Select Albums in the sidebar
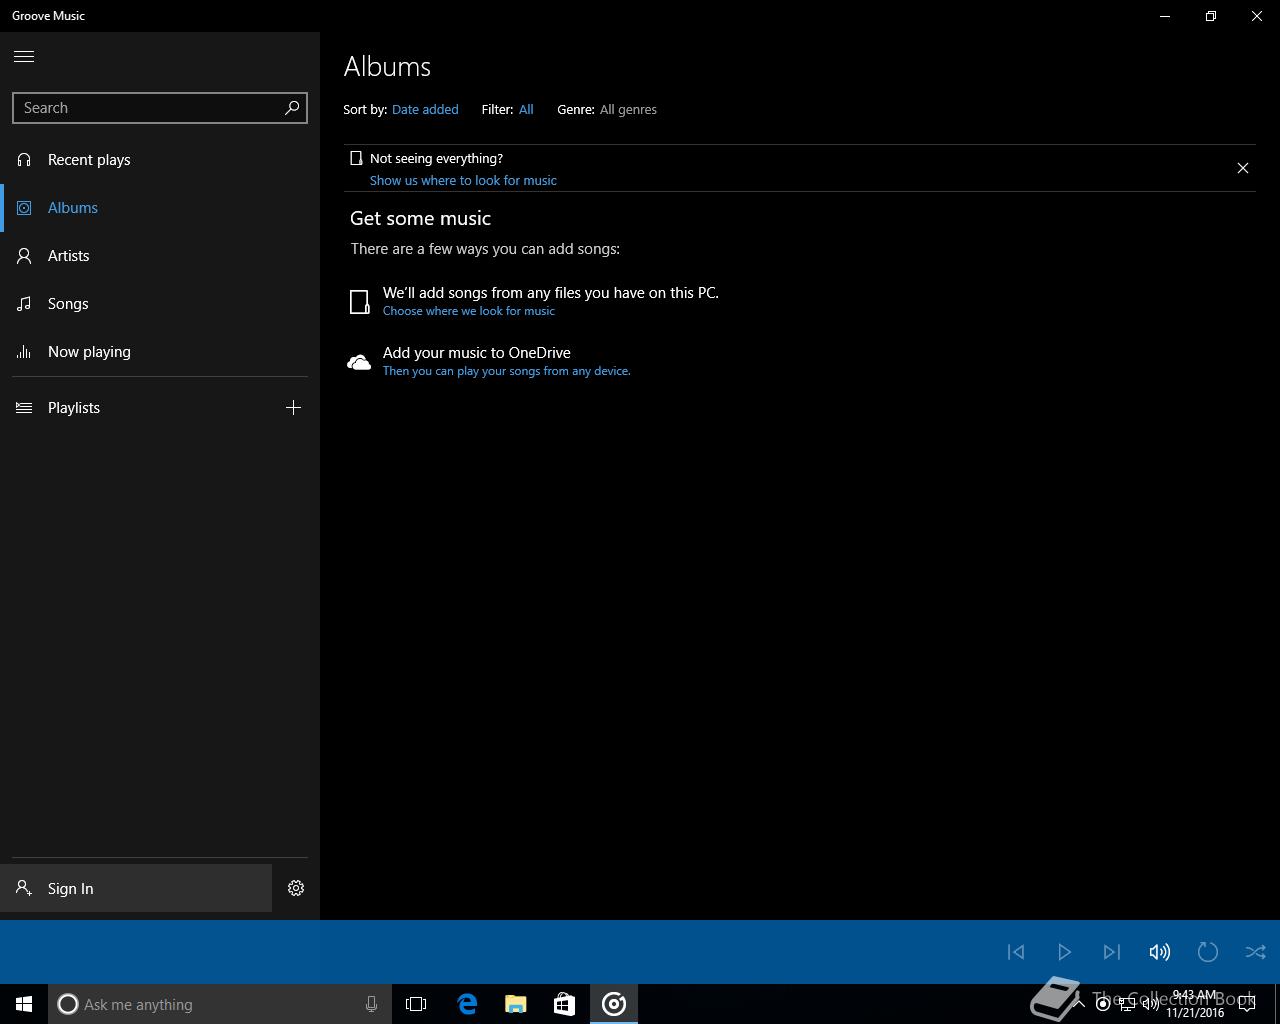 (x=160, y=208)
